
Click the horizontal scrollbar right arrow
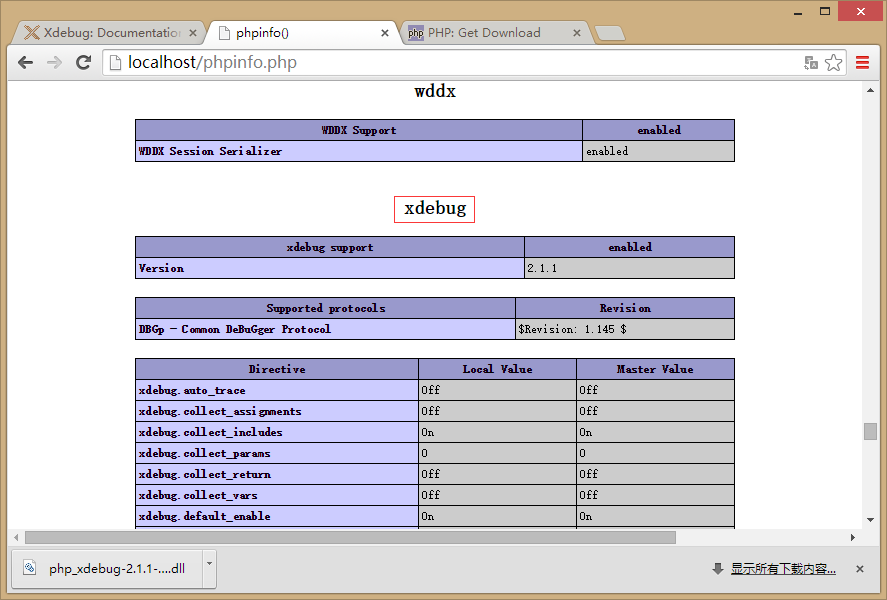853,537
